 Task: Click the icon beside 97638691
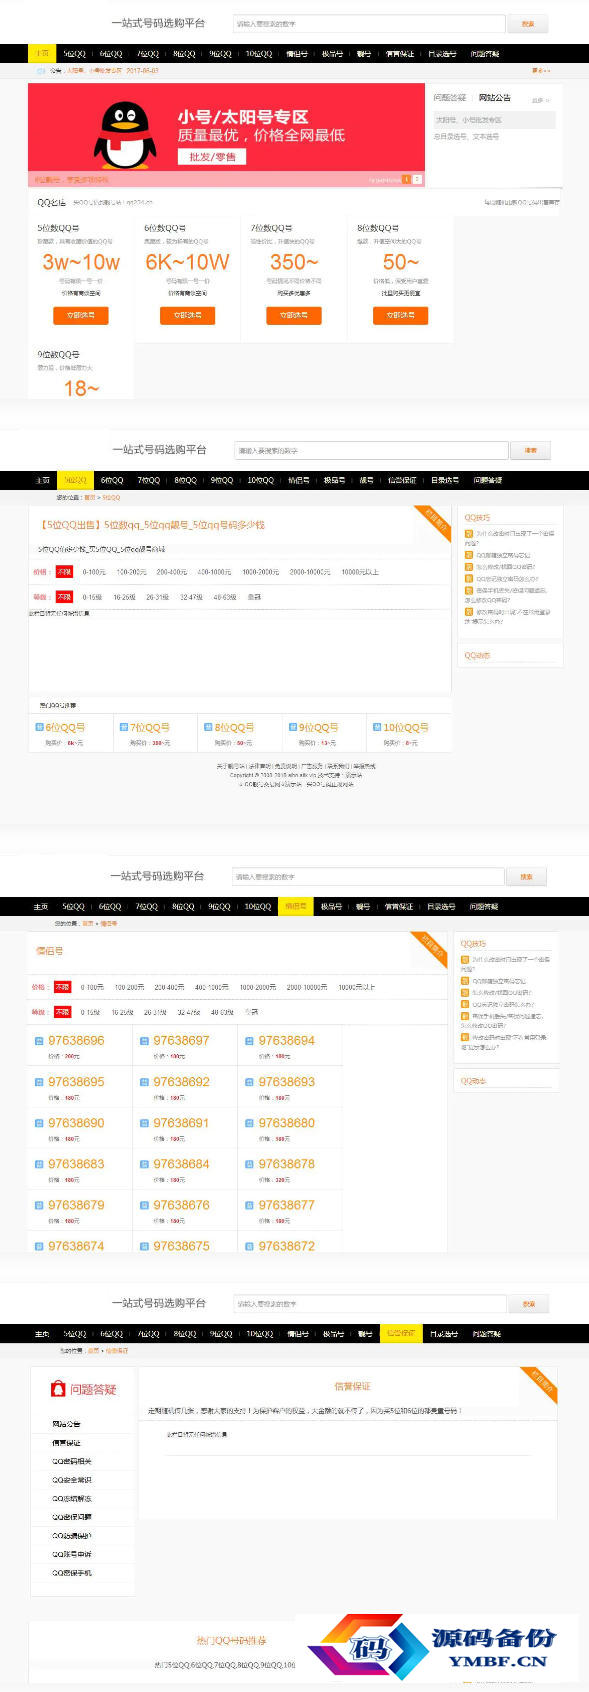144,1123
